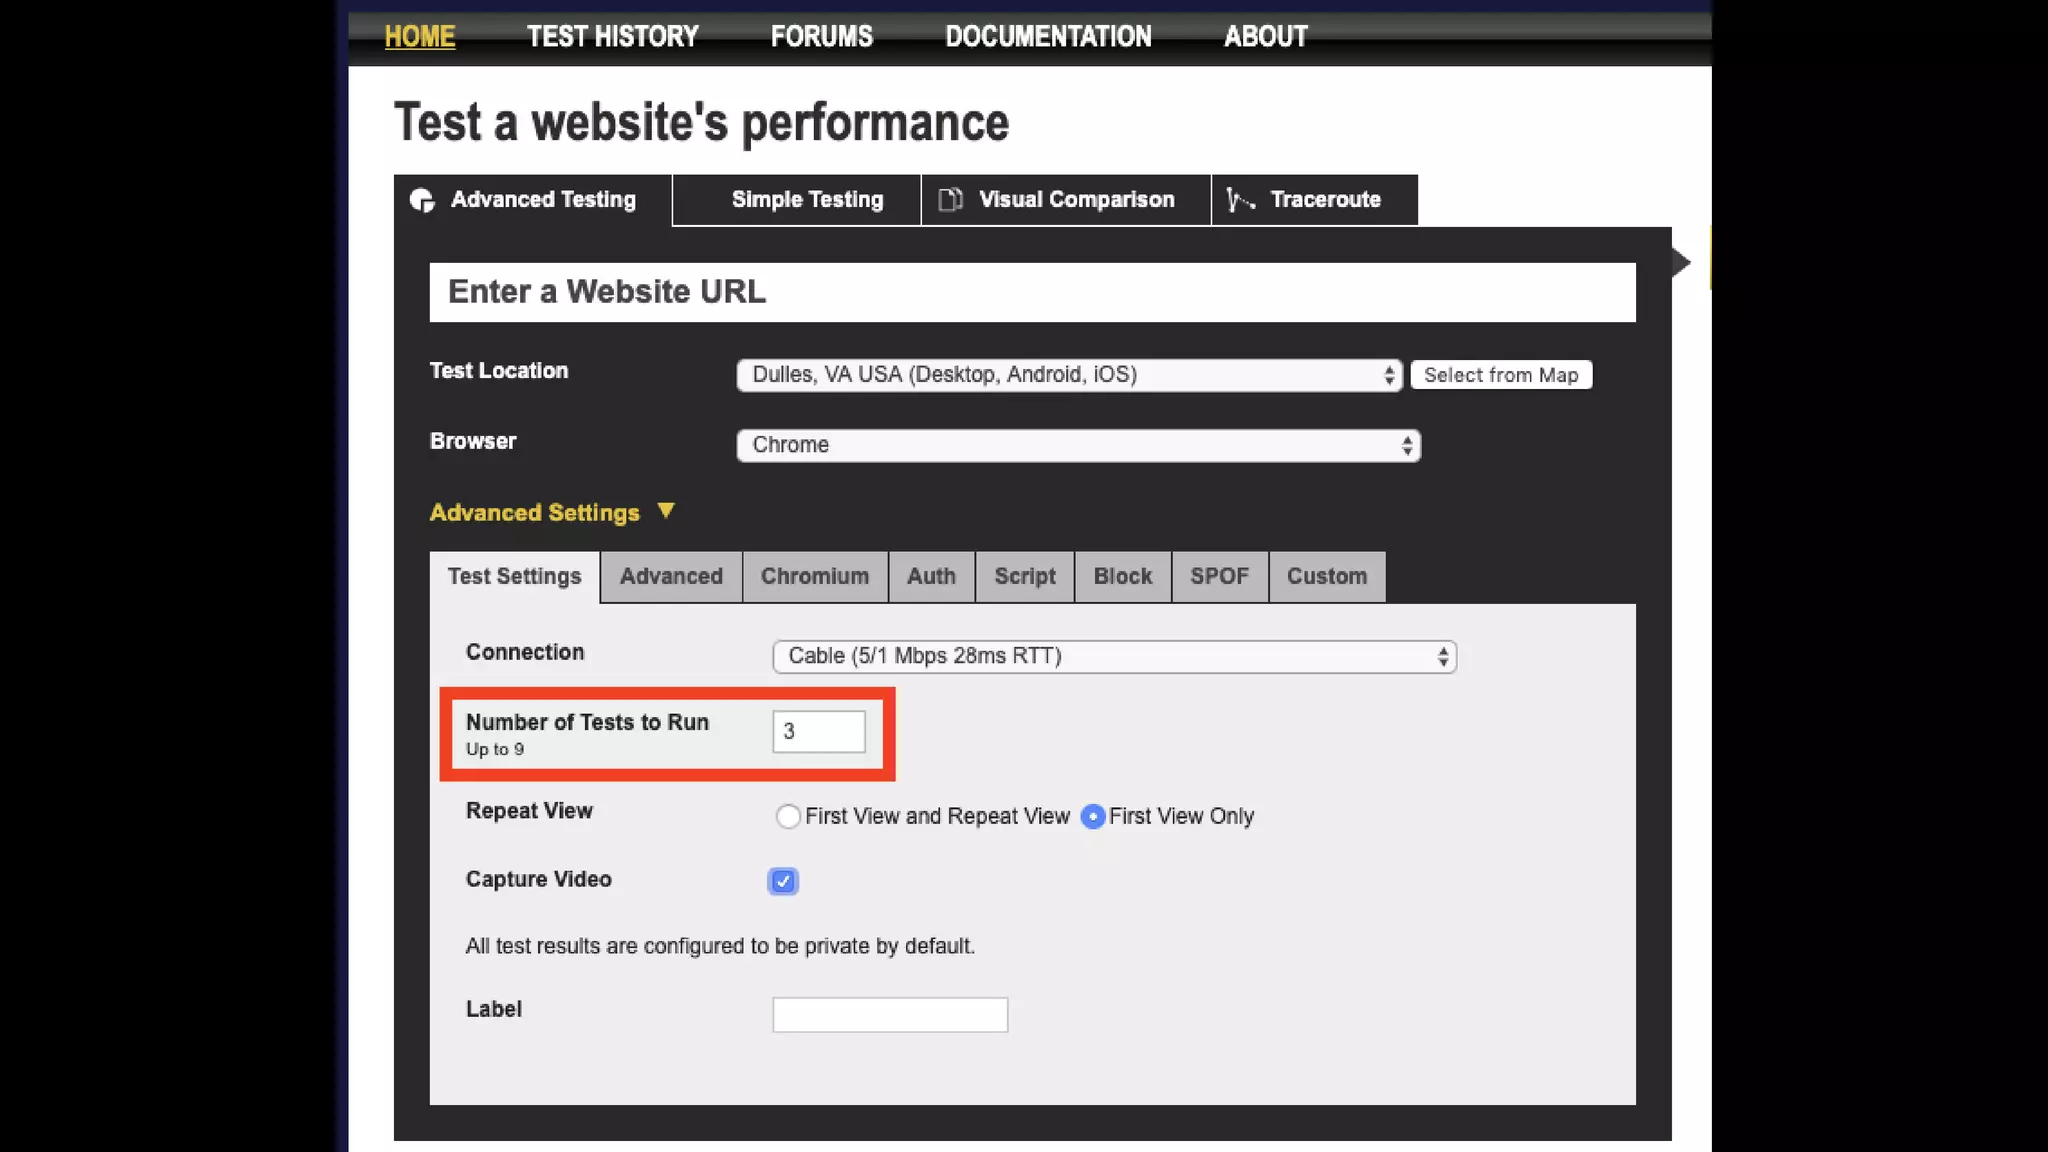Switch to the Chromium settings tab
The height and width of the screenshot is (1152, 2048).
click(814, 577)
